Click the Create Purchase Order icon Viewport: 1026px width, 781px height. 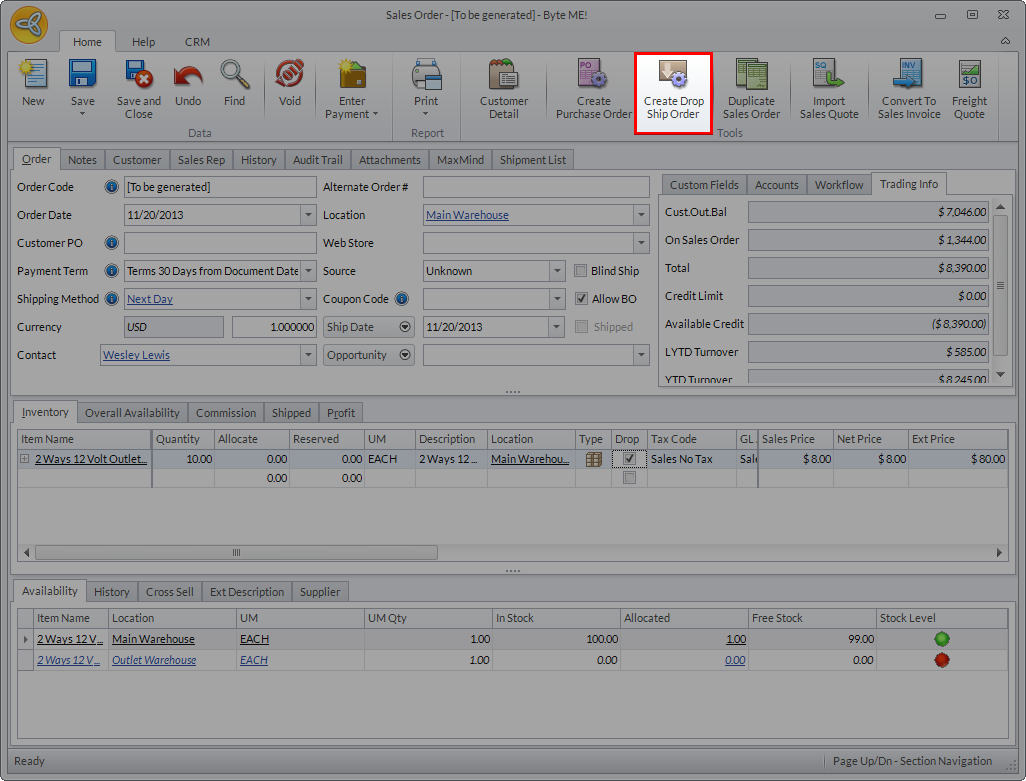[593, 76]
